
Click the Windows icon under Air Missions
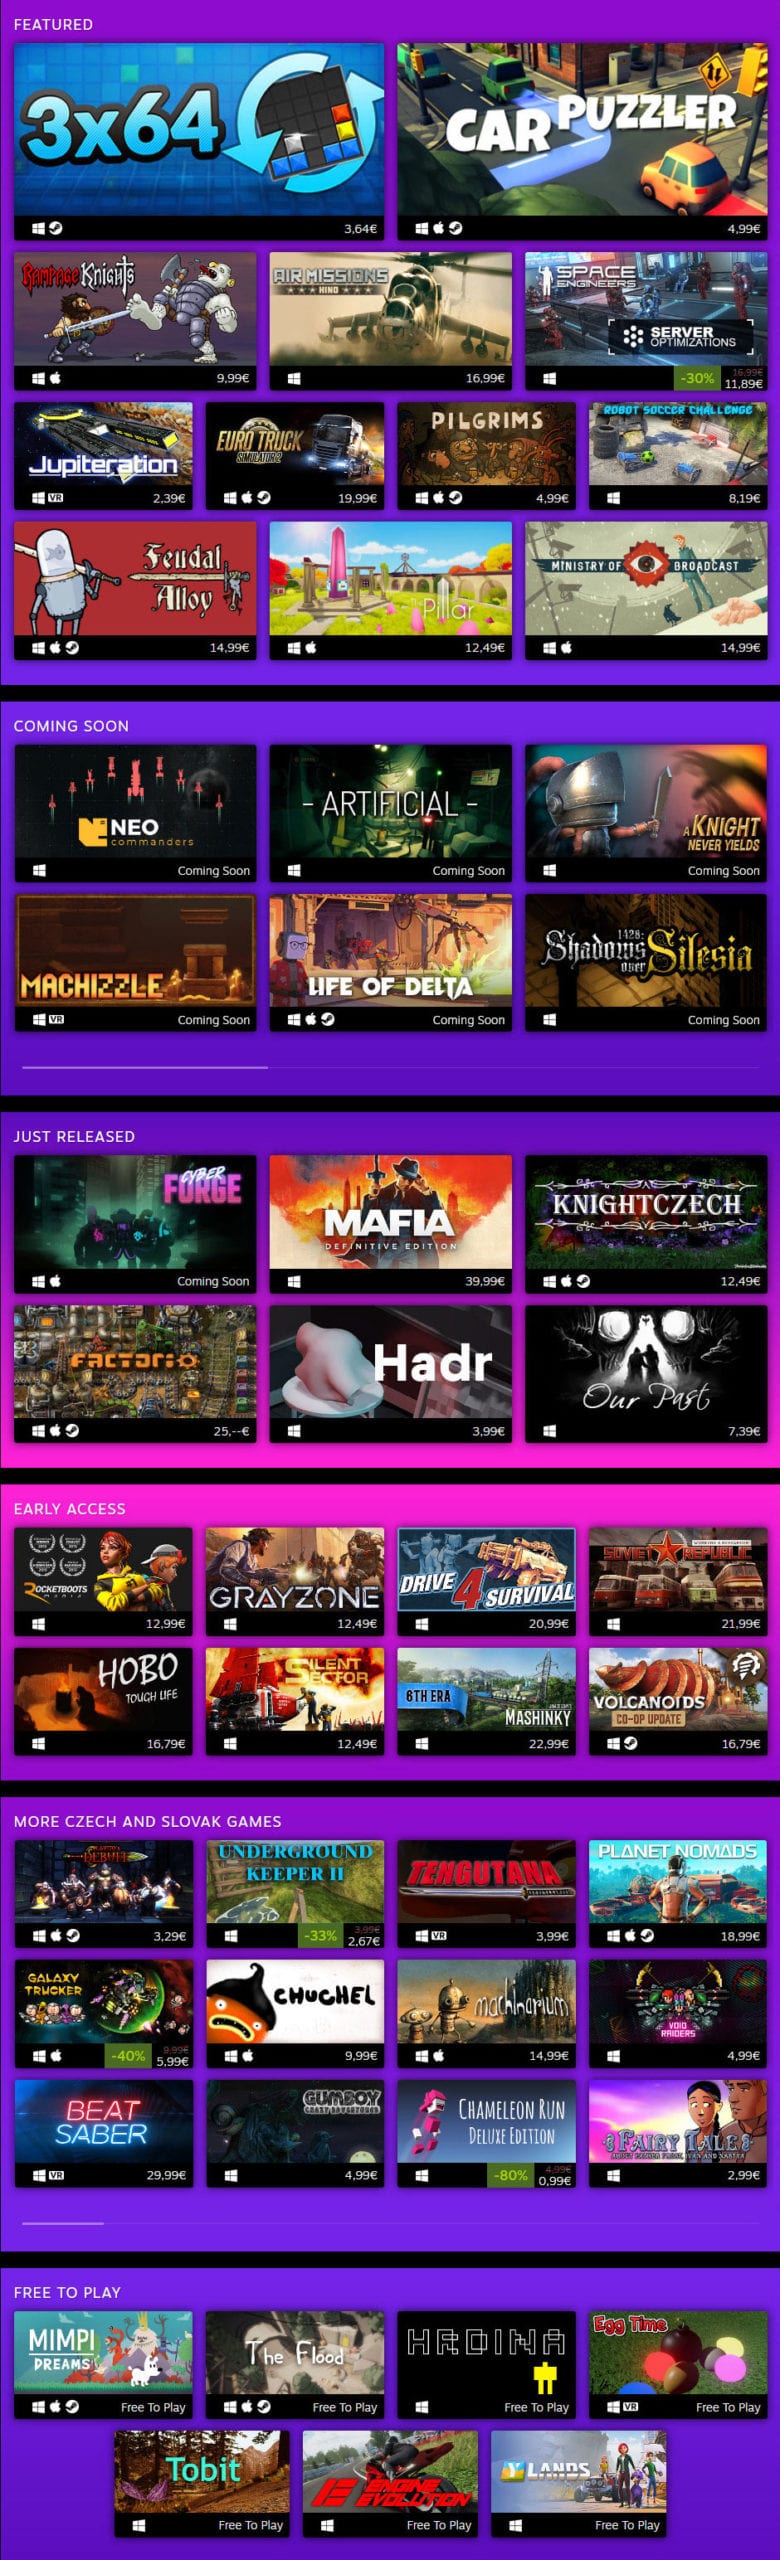click(294, 378)
